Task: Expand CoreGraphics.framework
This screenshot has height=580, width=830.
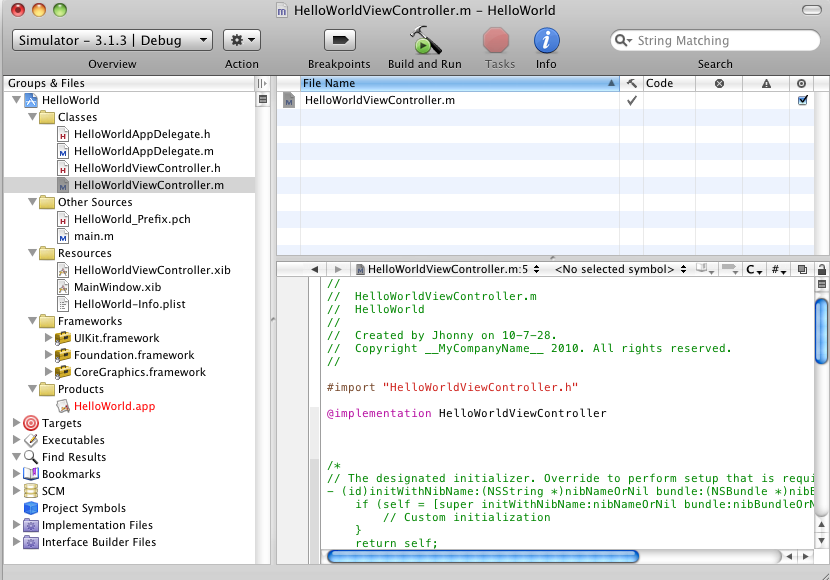Action: click(x=48, y=371)
